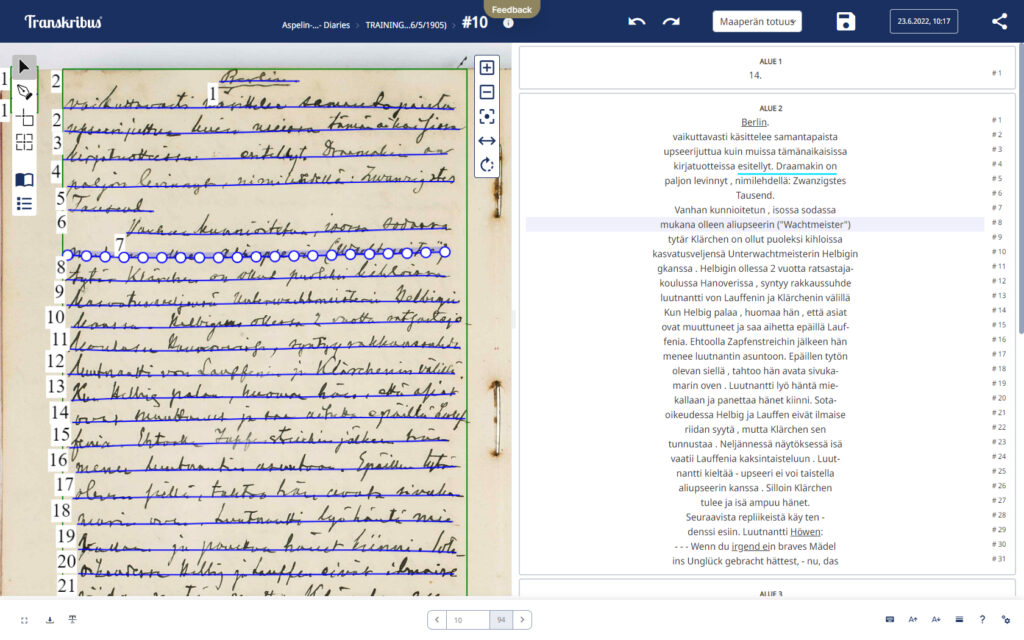Select line 'Kun Helbig palaa , huomaa hän , että asiat'
The image size is (1024, 640).
pyautogui.click(x=754, y=312)
